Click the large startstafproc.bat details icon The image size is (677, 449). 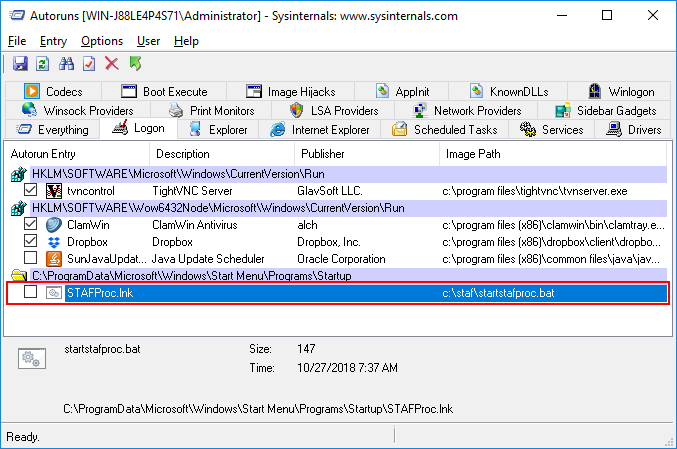point(32,358)
